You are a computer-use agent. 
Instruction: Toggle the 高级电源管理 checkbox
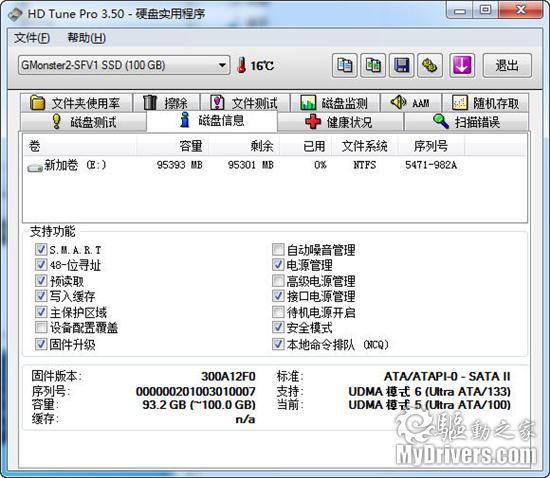278,281
